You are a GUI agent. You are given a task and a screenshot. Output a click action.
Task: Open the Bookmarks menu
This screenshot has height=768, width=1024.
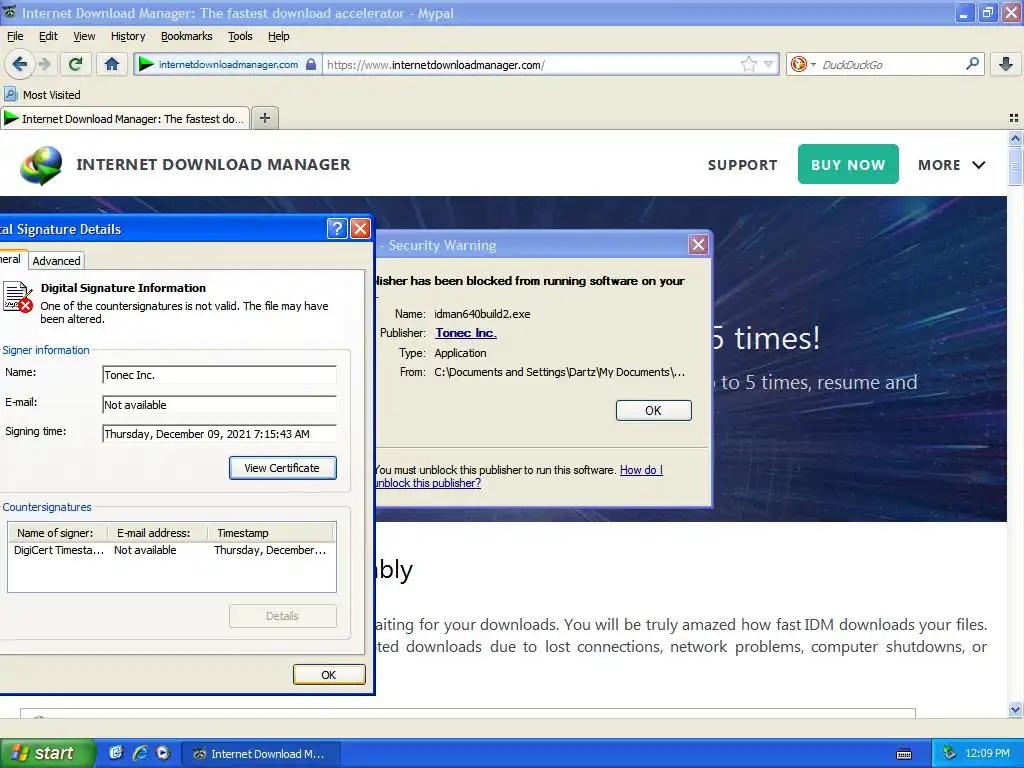(187, 36)
